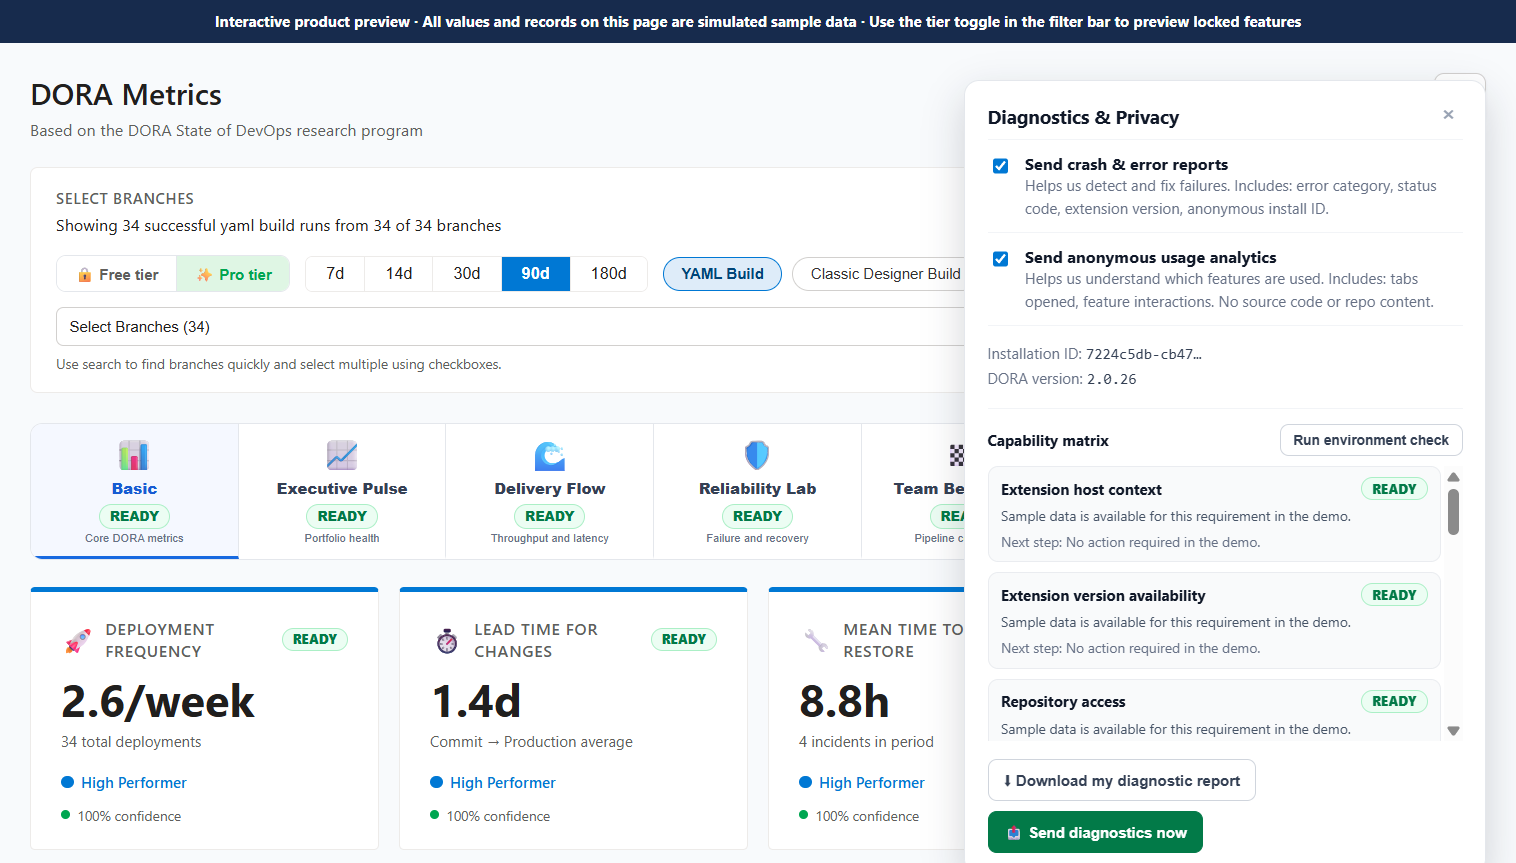The width and height of the screenshot is (1516, 863).
Task: Click Send diagnostics now button
Action: 1095,833
